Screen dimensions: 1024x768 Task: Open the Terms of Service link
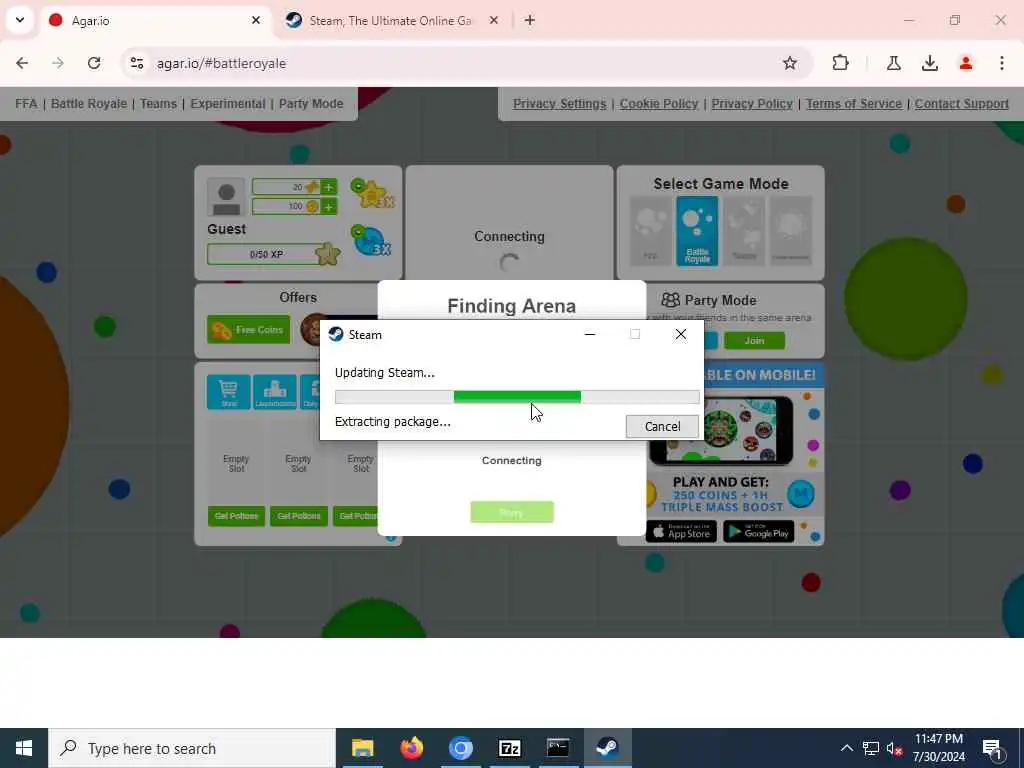pyautogui.click(x=854, y=104)
